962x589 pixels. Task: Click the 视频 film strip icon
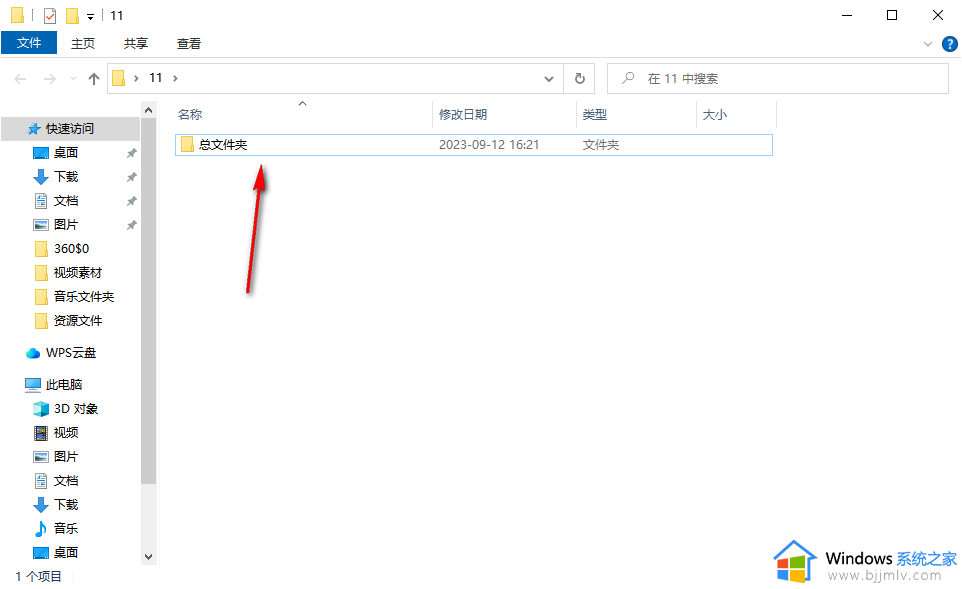coord(40,433)
